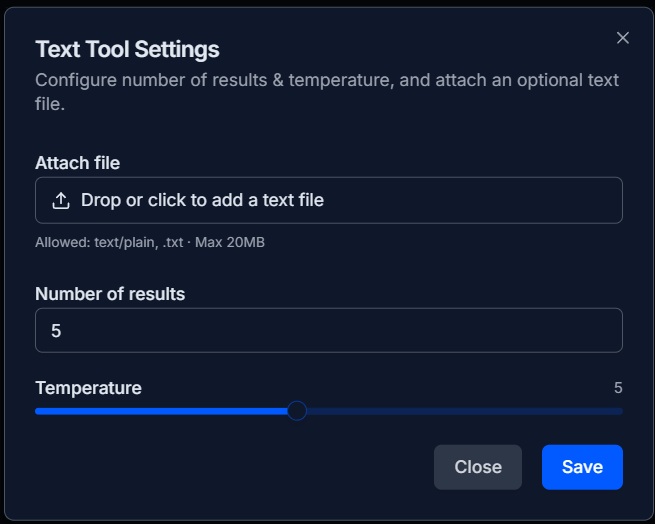Viewport: 655px width, 524px height.
Task: Click the "Text Tool Settings" heading
Action: (x=127, y=49)
